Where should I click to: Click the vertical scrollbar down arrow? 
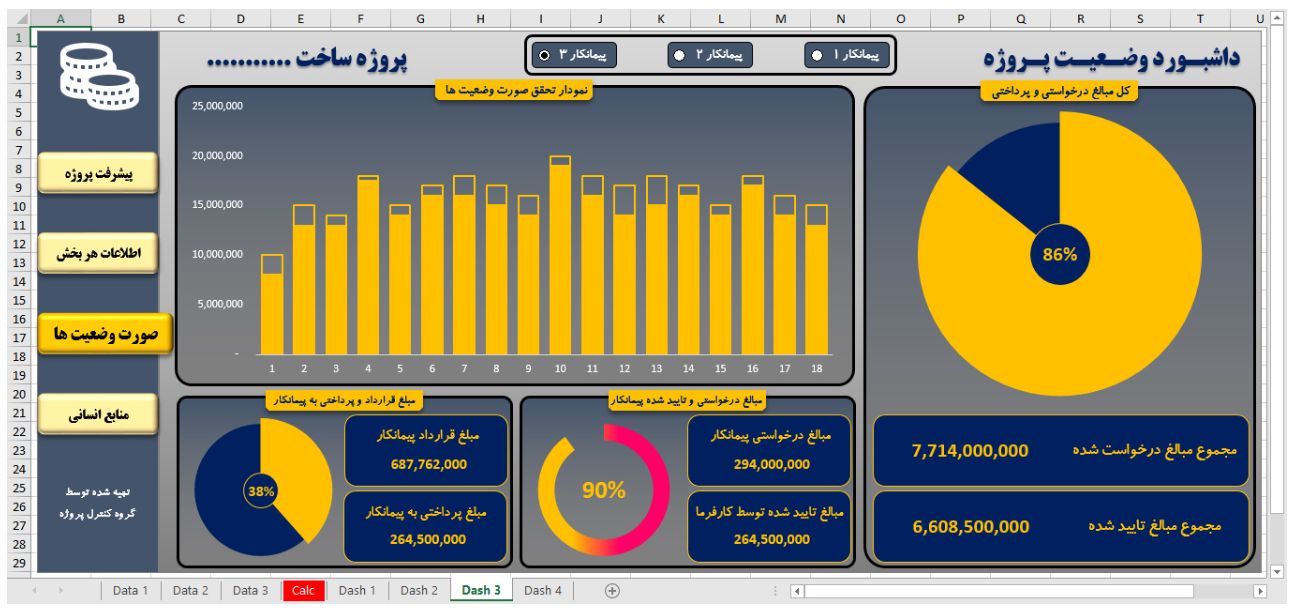point(1275,571)
